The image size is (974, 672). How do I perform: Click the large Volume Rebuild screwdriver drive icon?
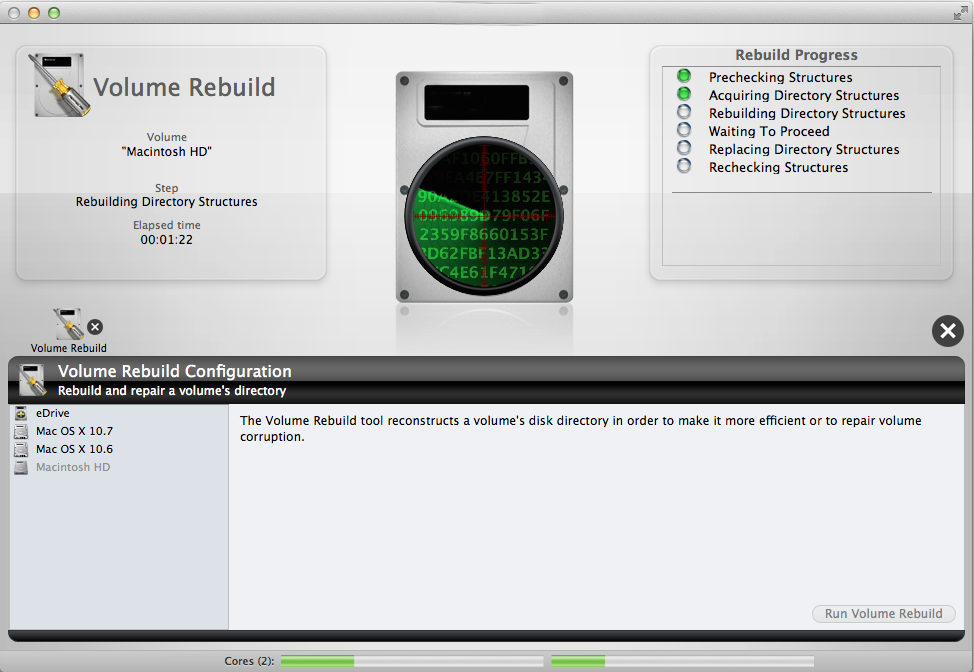pos(60,85)
